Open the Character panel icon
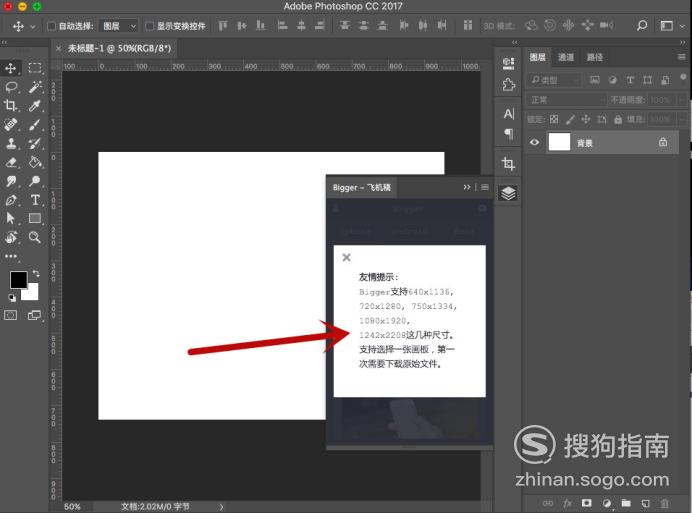Screen dimensions: 692x513 (x=508, y=114)
